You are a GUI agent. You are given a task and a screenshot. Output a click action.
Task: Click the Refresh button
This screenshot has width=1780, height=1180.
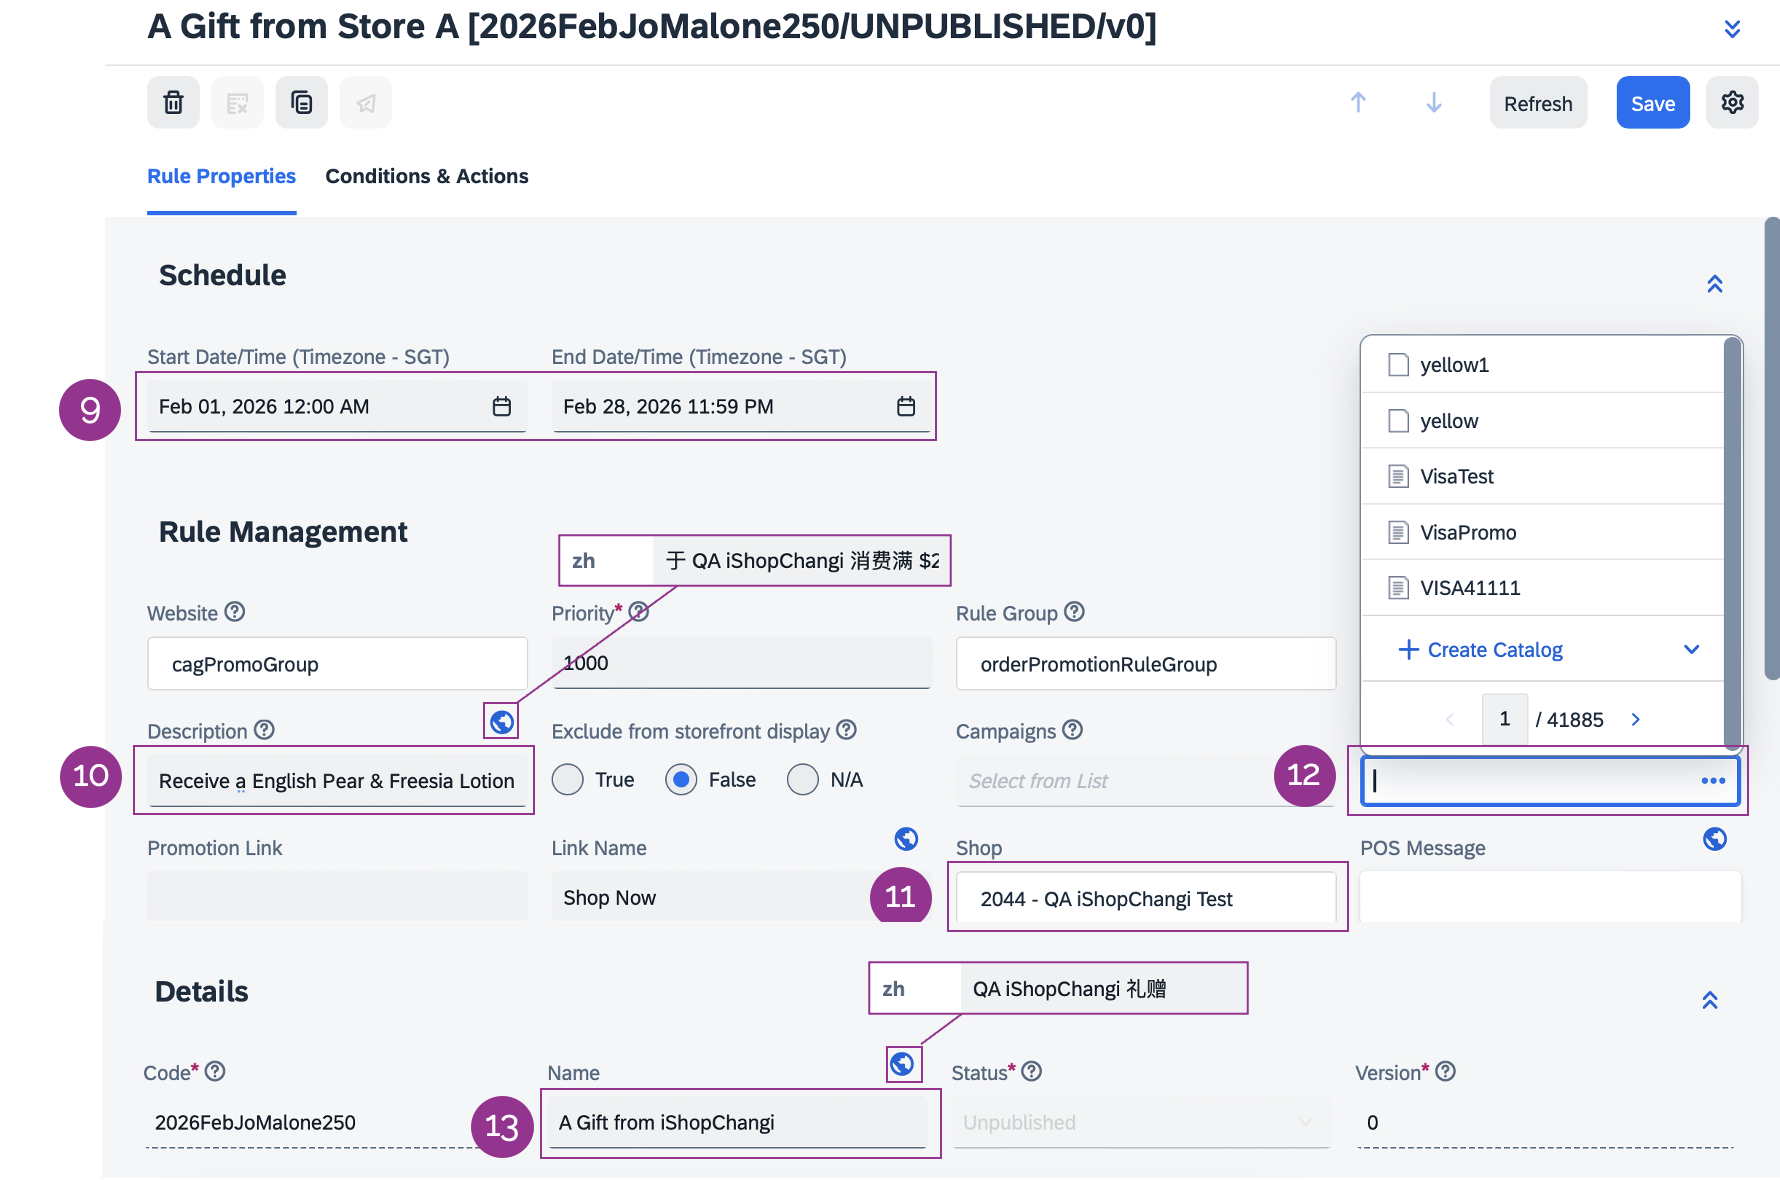1537,103
